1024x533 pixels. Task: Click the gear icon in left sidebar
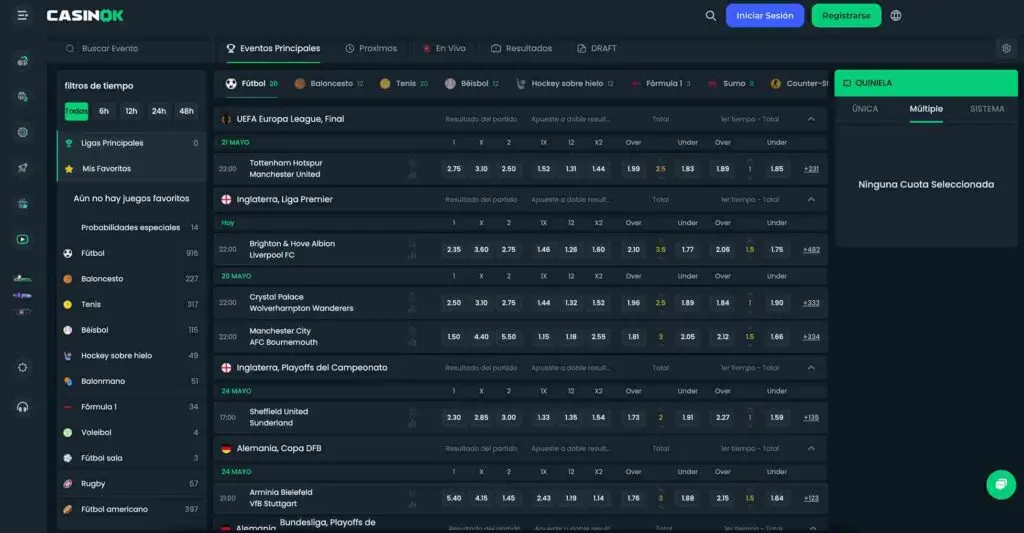(23, 367)
